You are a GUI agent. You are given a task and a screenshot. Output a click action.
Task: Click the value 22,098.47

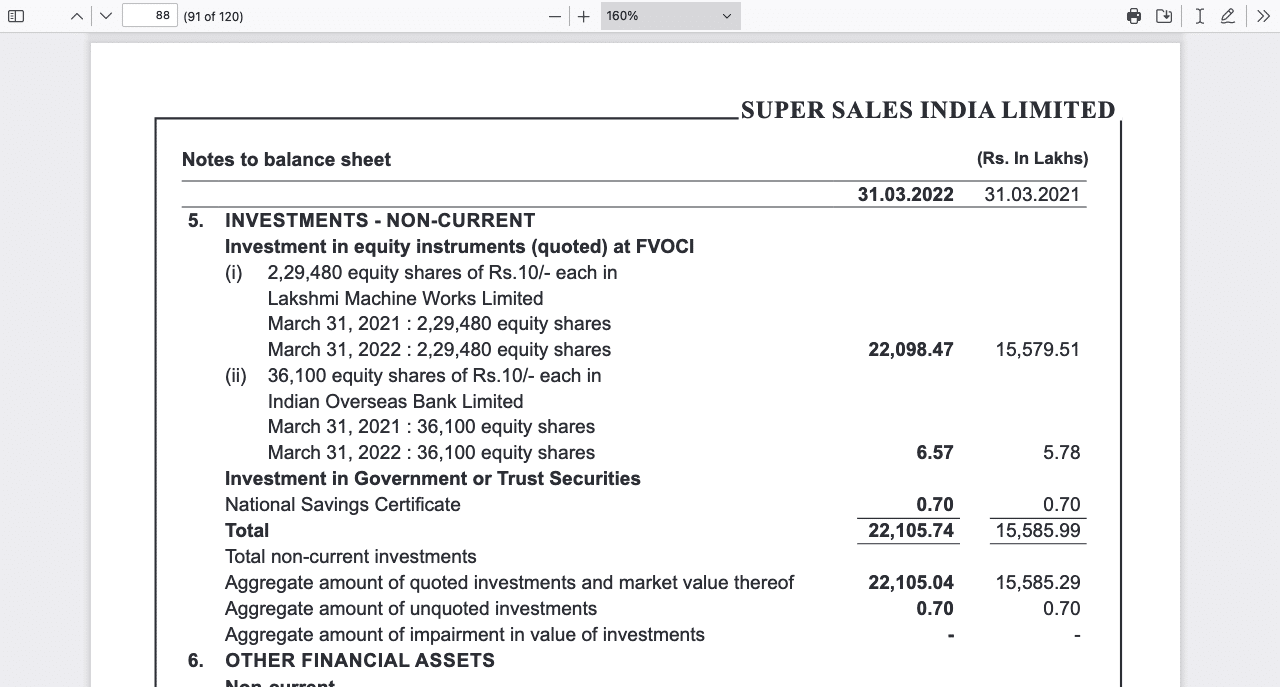tap(911, 350)
